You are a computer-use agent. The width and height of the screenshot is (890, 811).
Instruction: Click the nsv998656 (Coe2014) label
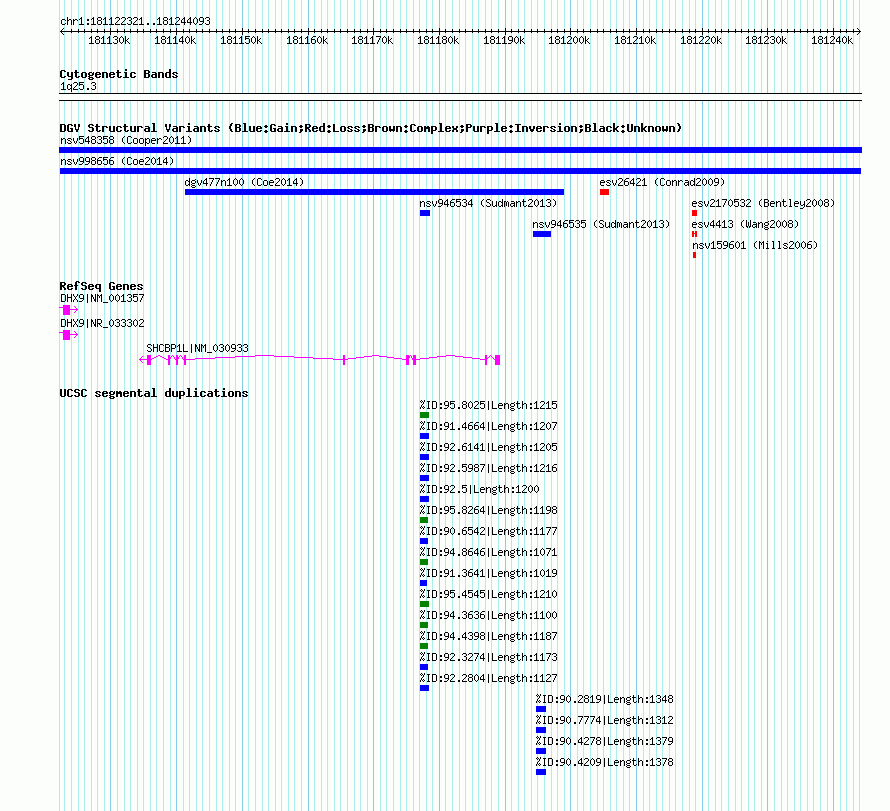point(117,161)
